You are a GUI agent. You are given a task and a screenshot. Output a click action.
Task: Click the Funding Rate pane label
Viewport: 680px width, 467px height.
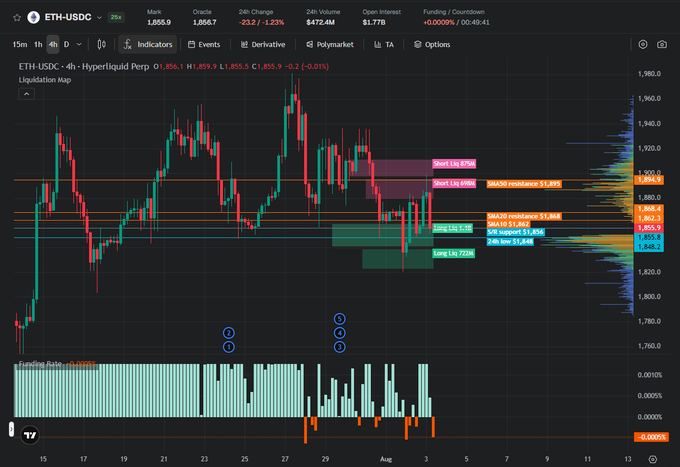click(40, 364)
